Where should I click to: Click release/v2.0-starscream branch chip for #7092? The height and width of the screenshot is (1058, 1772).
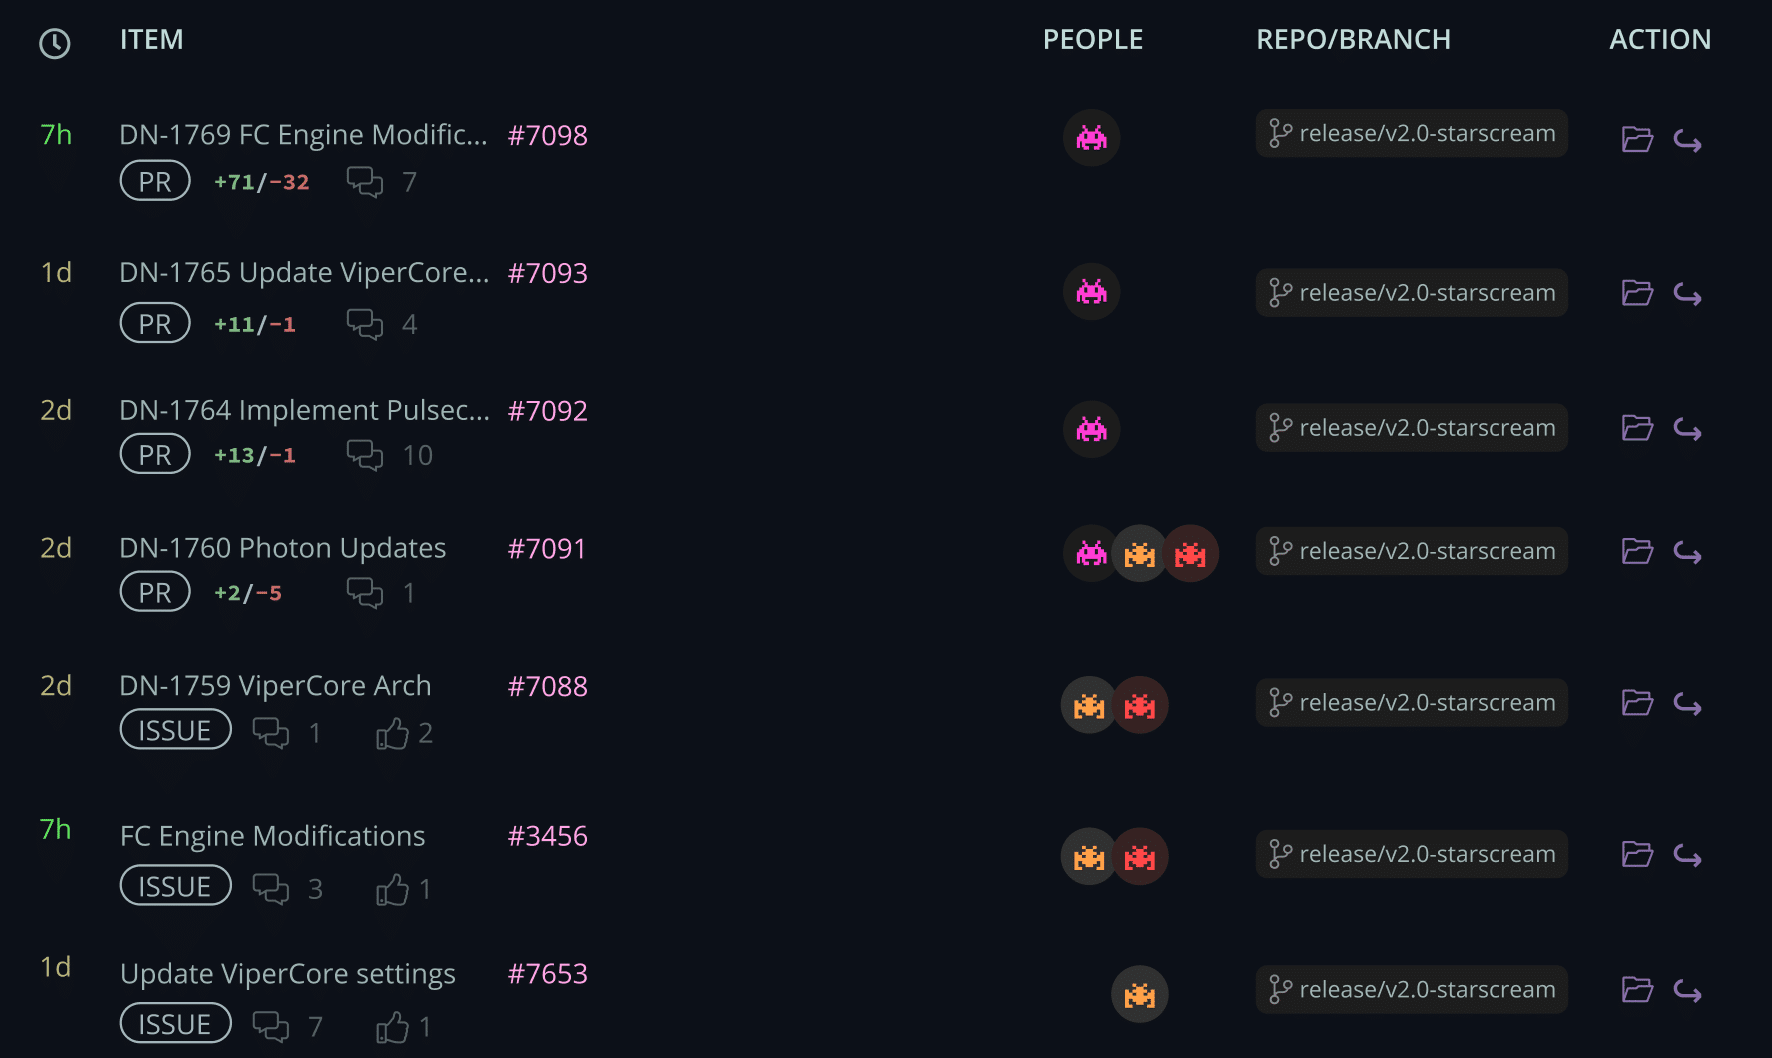(x=1412, y=428)
